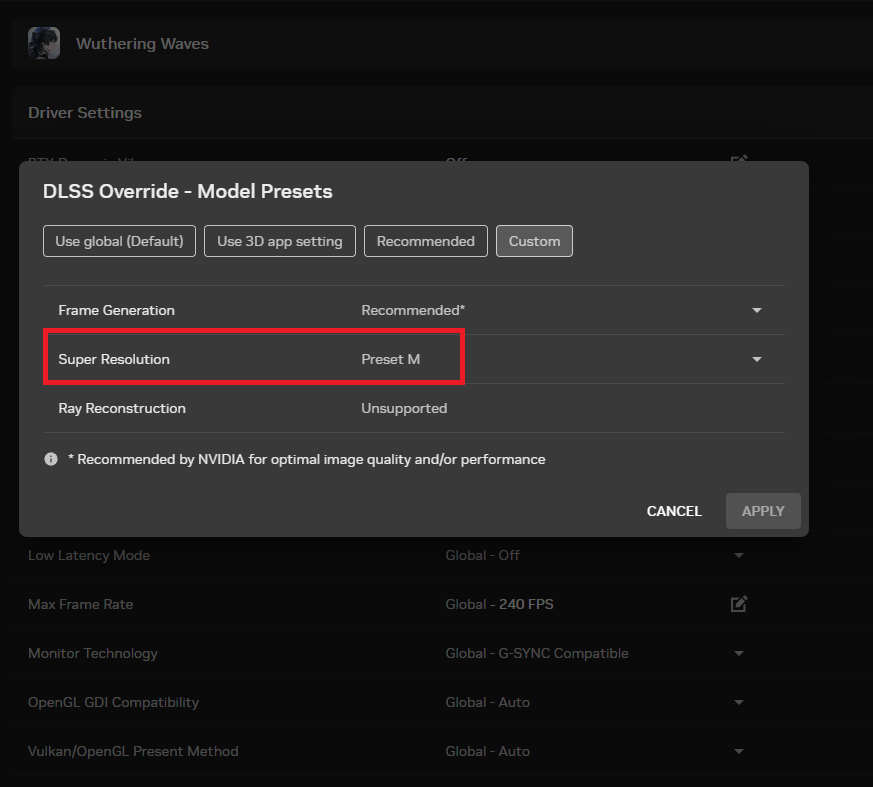873x787 pixels.
Task: Click Global - Off Low Latency value
Action: tap(483, 555)
